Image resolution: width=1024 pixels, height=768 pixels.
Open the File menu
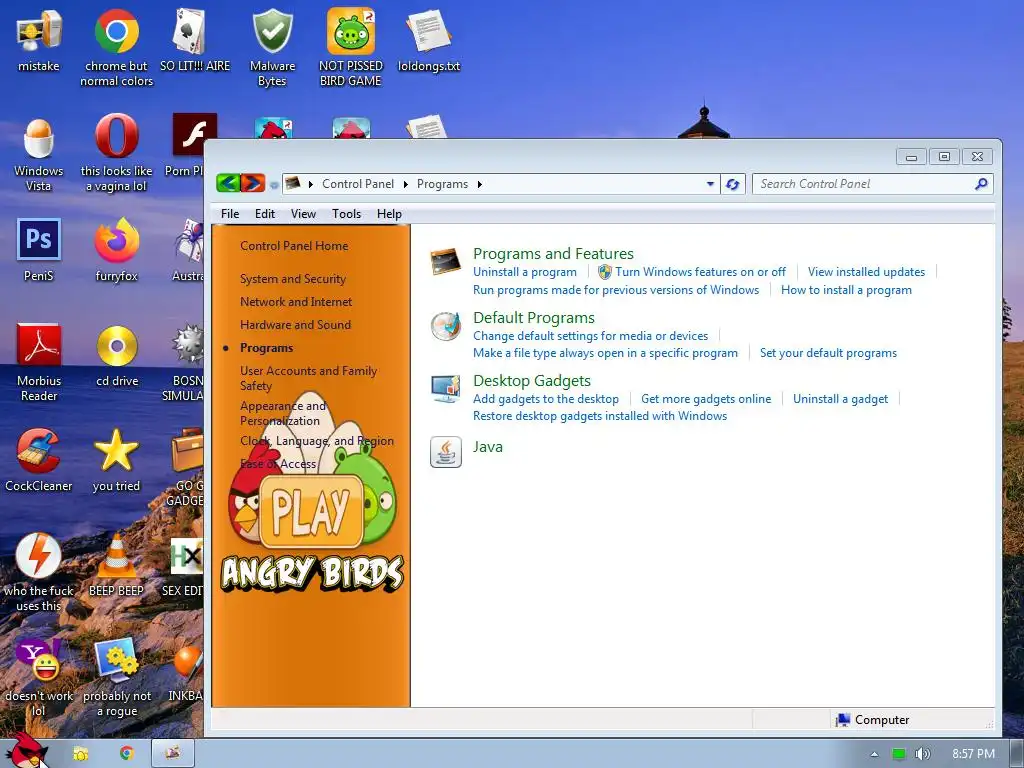230,214
